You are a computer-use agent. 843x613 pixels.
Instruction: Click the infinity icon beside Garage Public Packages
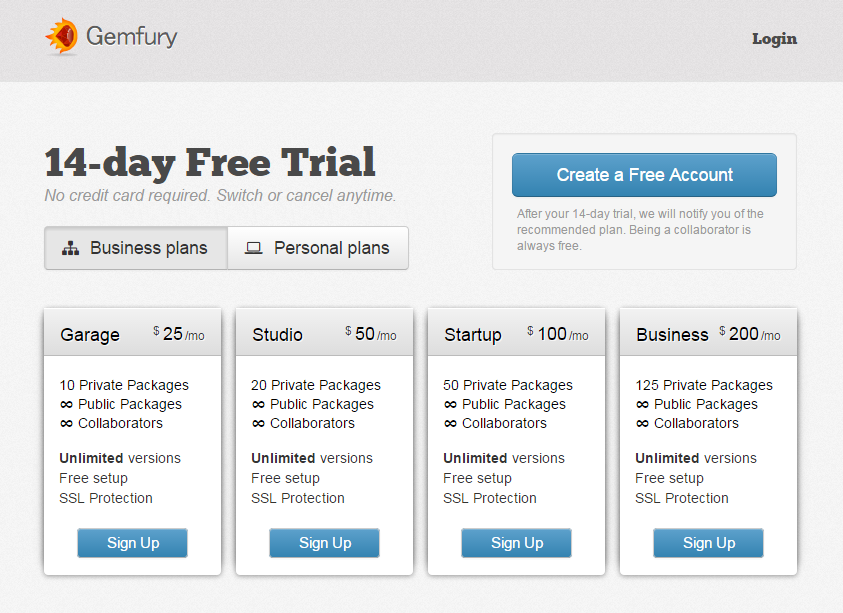tap(66, 404)
